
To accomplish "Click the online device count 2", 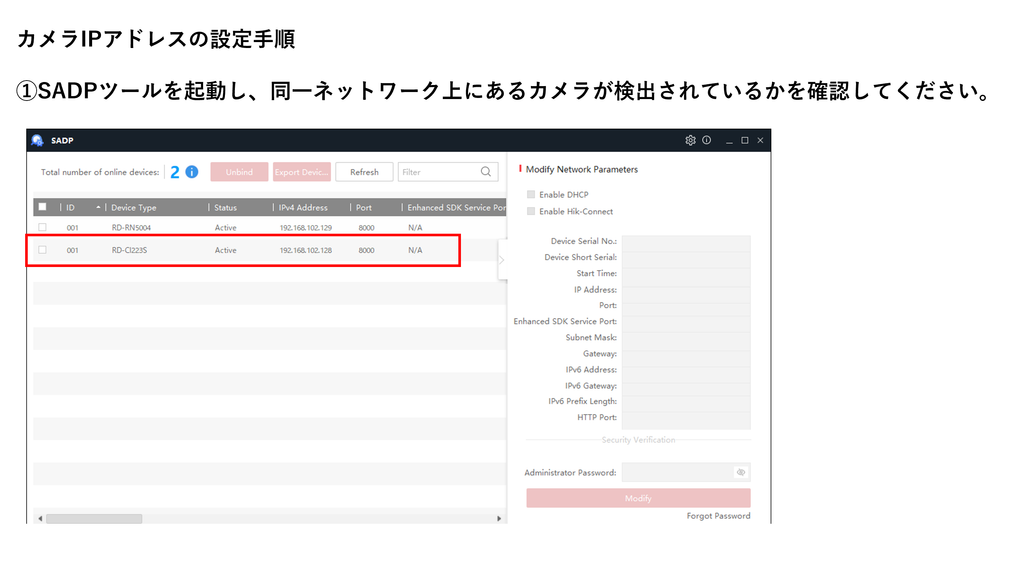I will [174, 172].
